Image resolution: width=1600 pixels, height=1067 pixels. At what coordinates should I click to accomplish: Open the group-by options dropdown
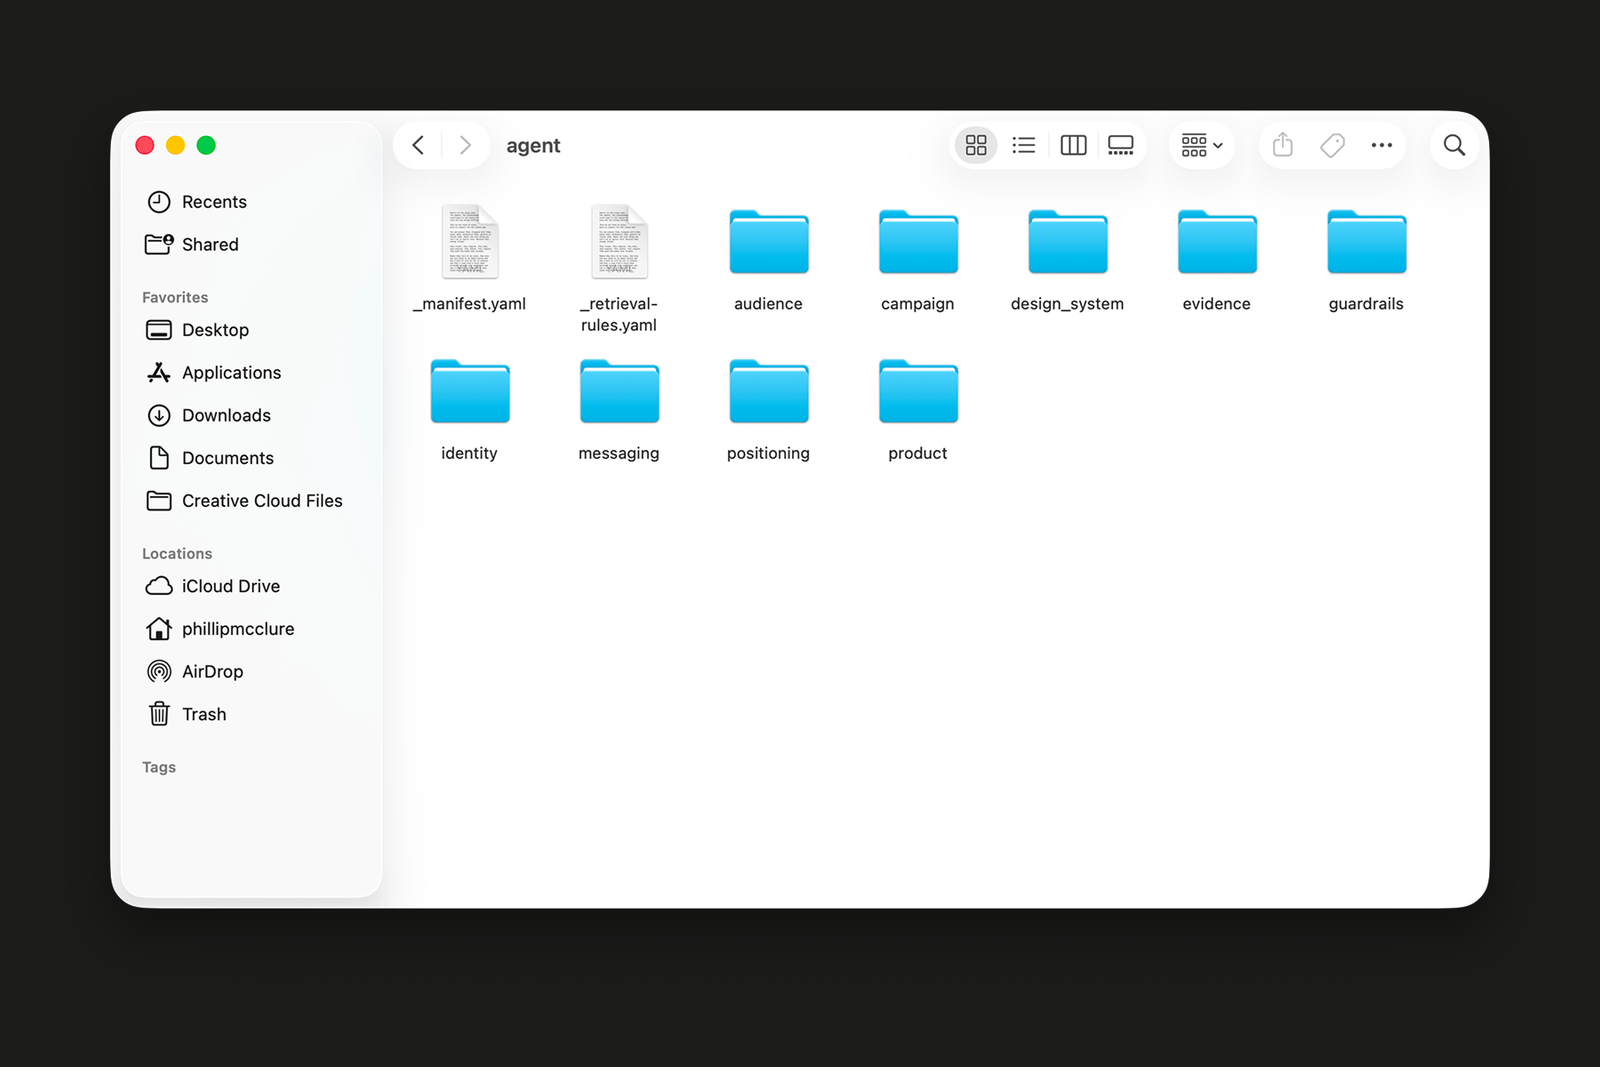[x=1202, y=146]
